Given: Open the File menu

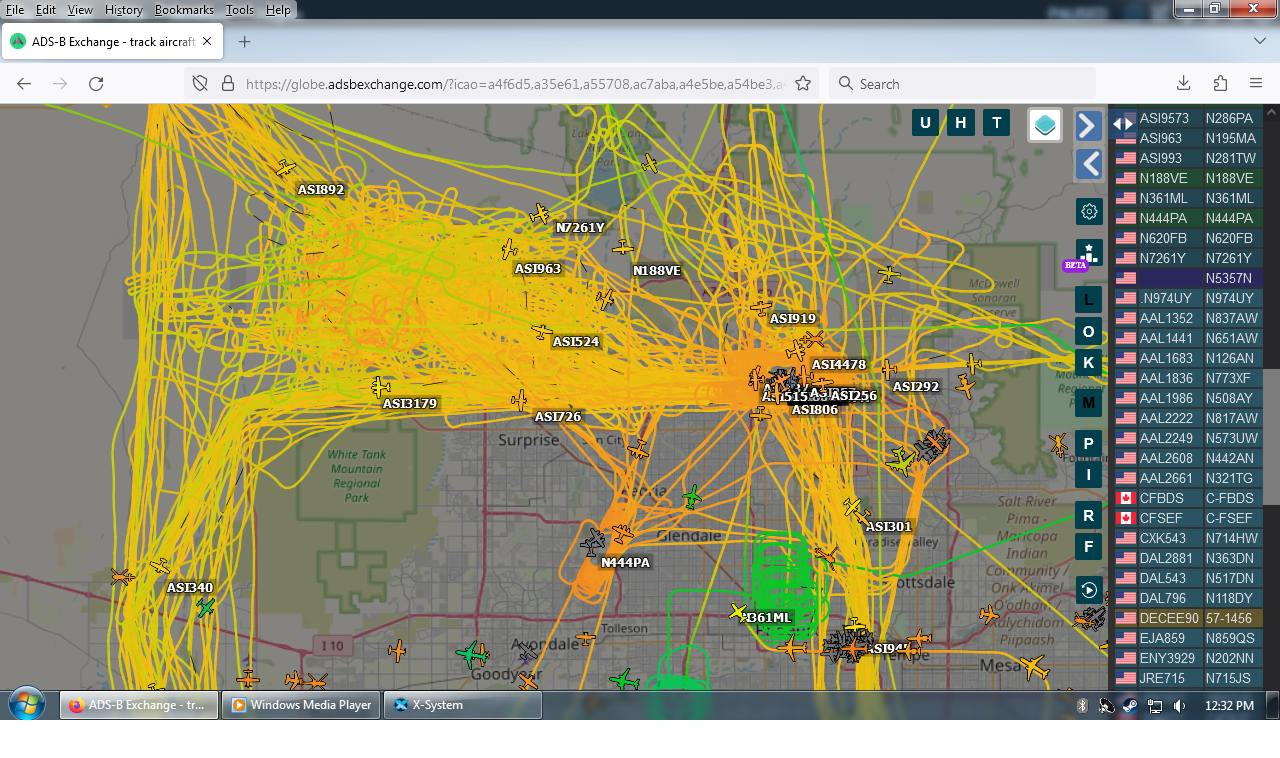Looking at the screenshot, I should (15, 10).
